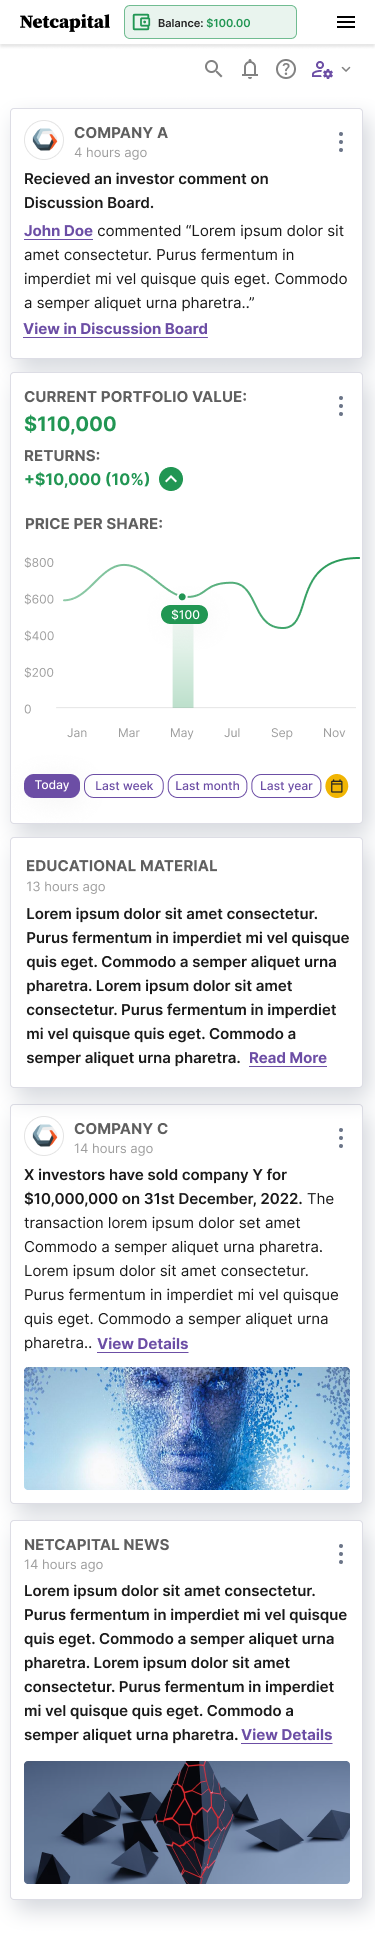
Task: Click the $100 chart data point
Action: tap(183, 597)
